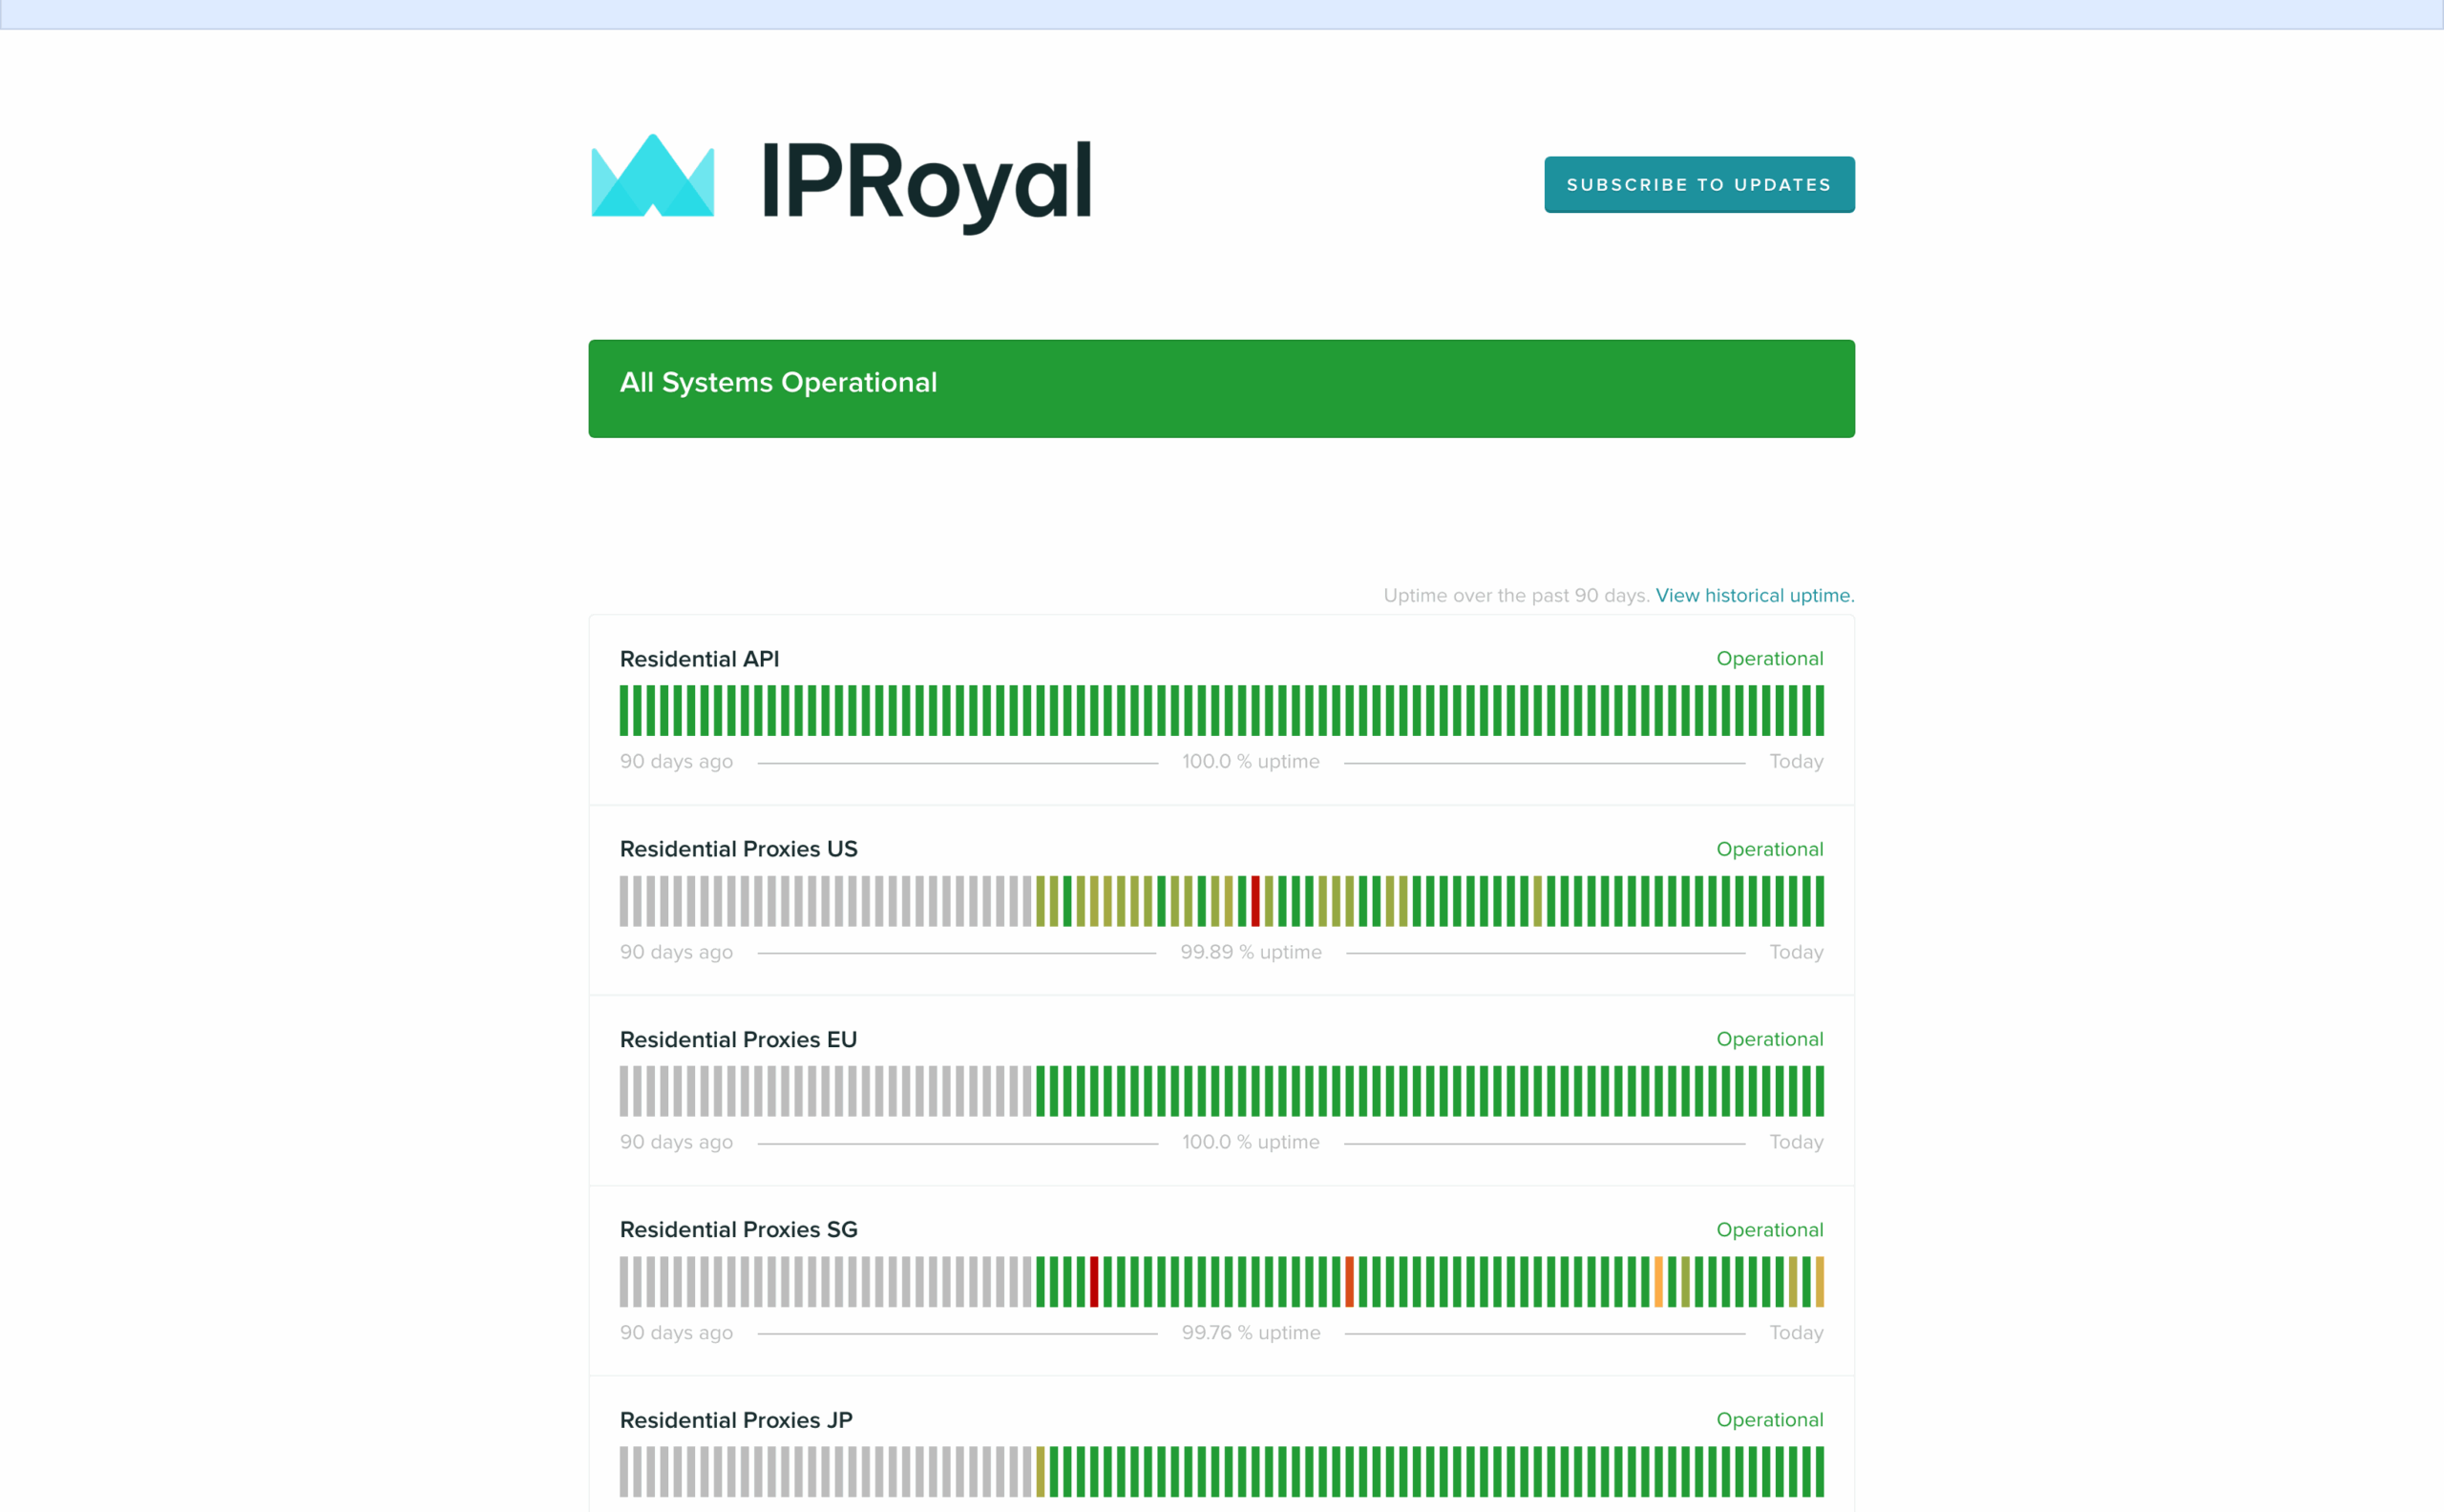2444x1512 pixels.
Task: Click the first bar of Residential API timeline
Action: click(624, 711)
